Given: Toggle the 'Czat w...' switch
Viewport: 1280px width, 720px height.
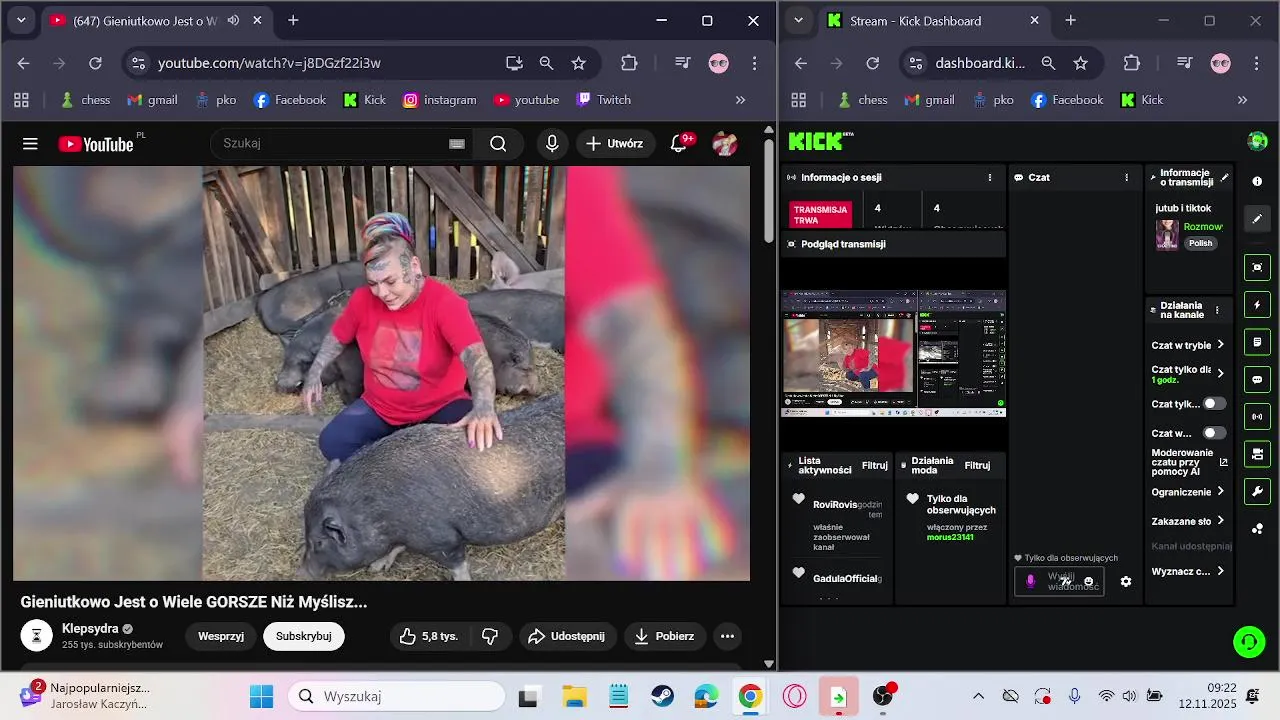Looking at the screenshot, I should coord(1214,433).
